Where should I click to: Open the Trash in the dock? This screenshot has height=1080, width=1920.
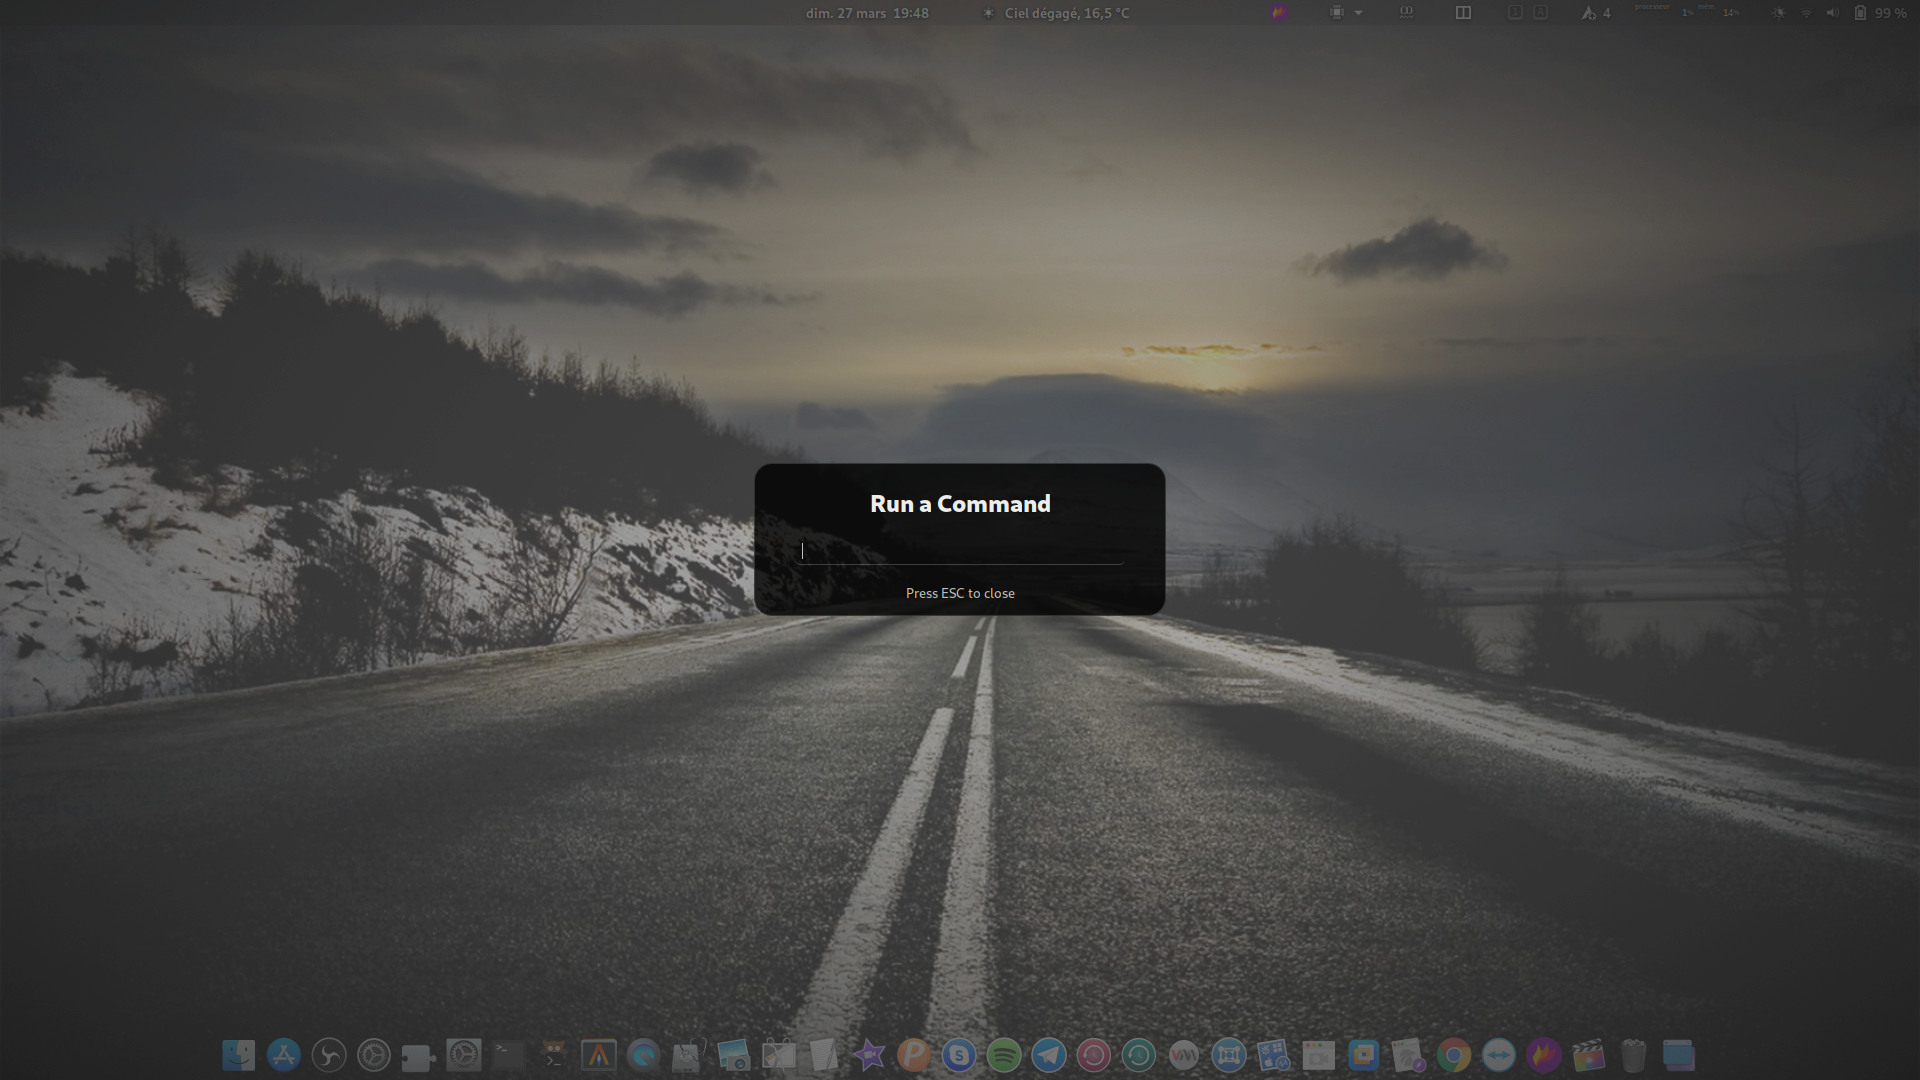point(1633,1055)
